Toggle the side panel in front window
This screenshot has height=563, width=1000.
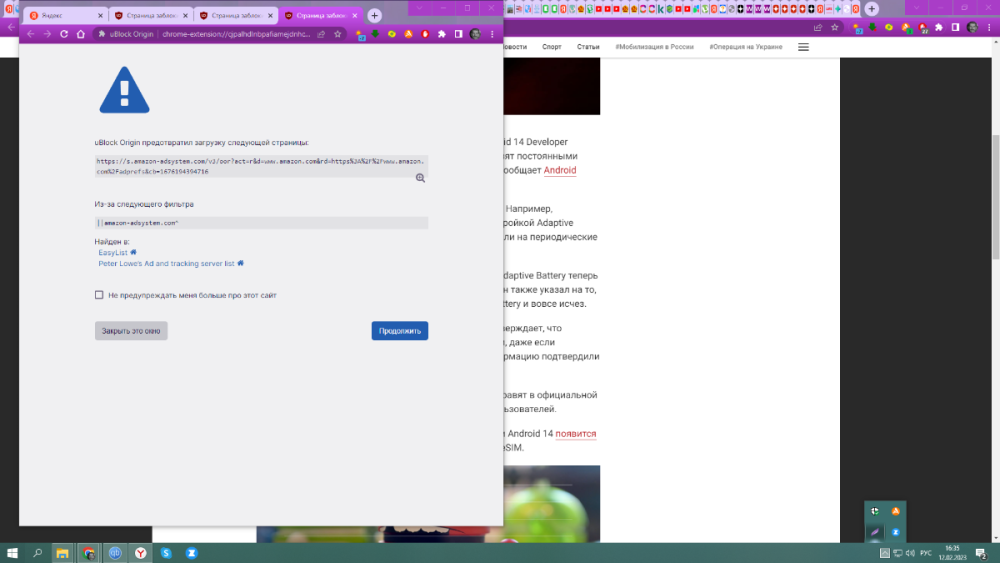(459, 34)
